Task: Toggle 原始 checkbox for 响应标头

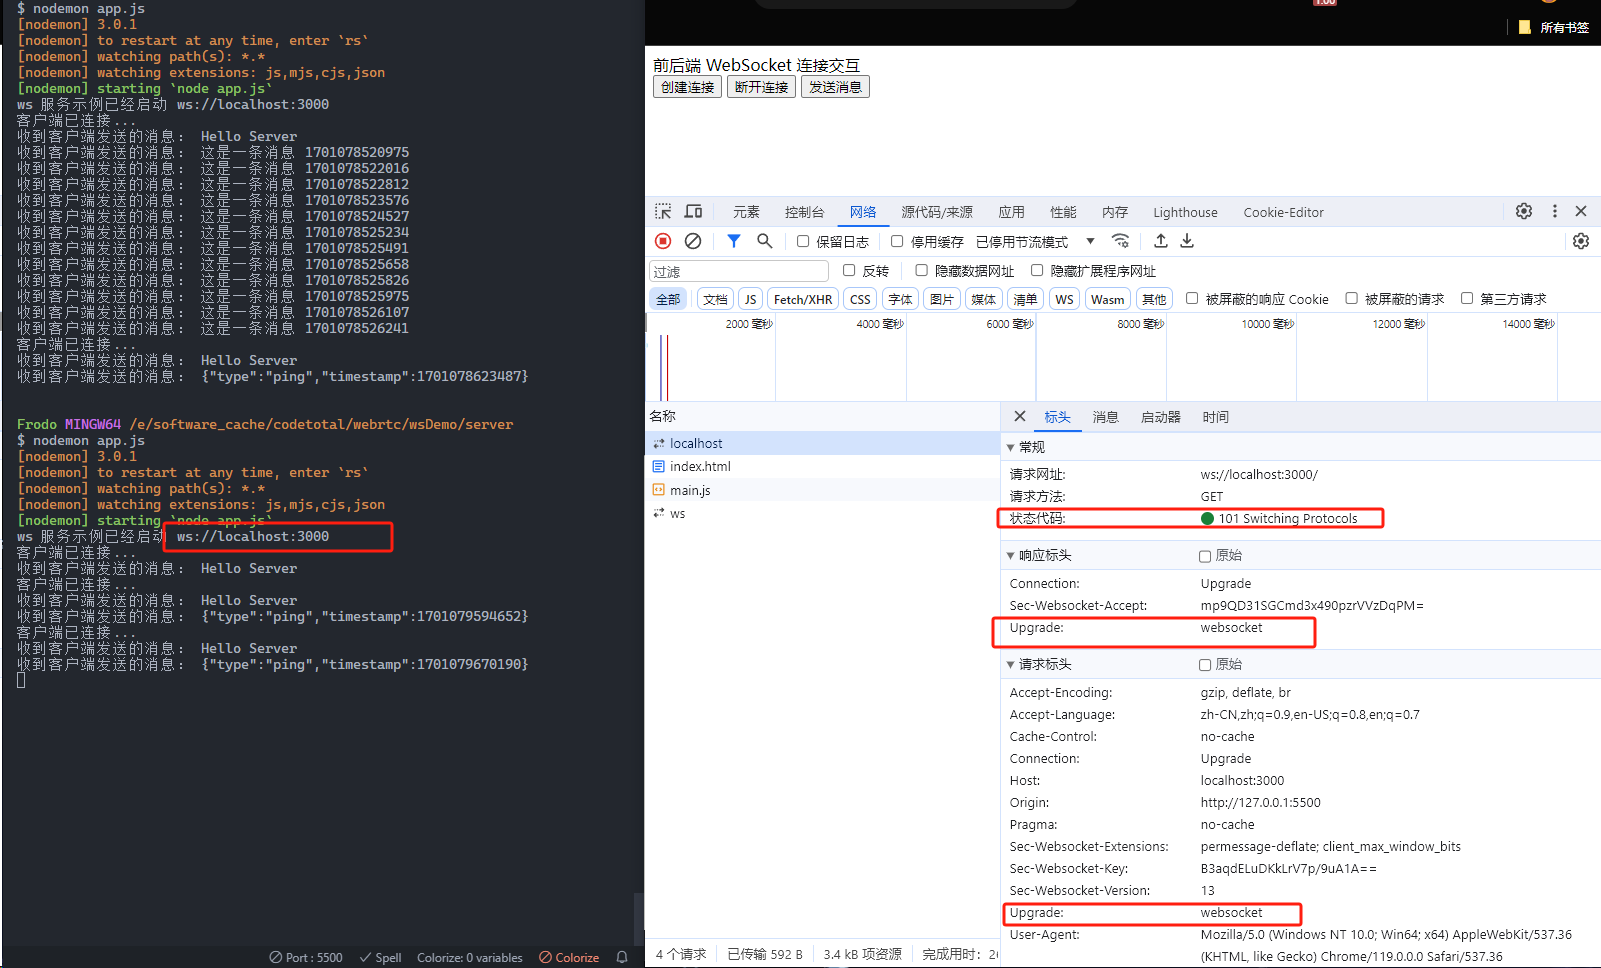Action: coord(1205,556)
